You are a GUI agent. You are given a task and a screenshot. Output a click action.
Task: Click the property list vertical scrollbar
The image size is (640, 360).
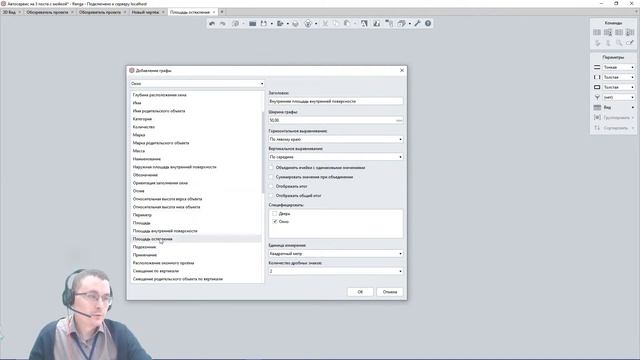coord(263,153)
